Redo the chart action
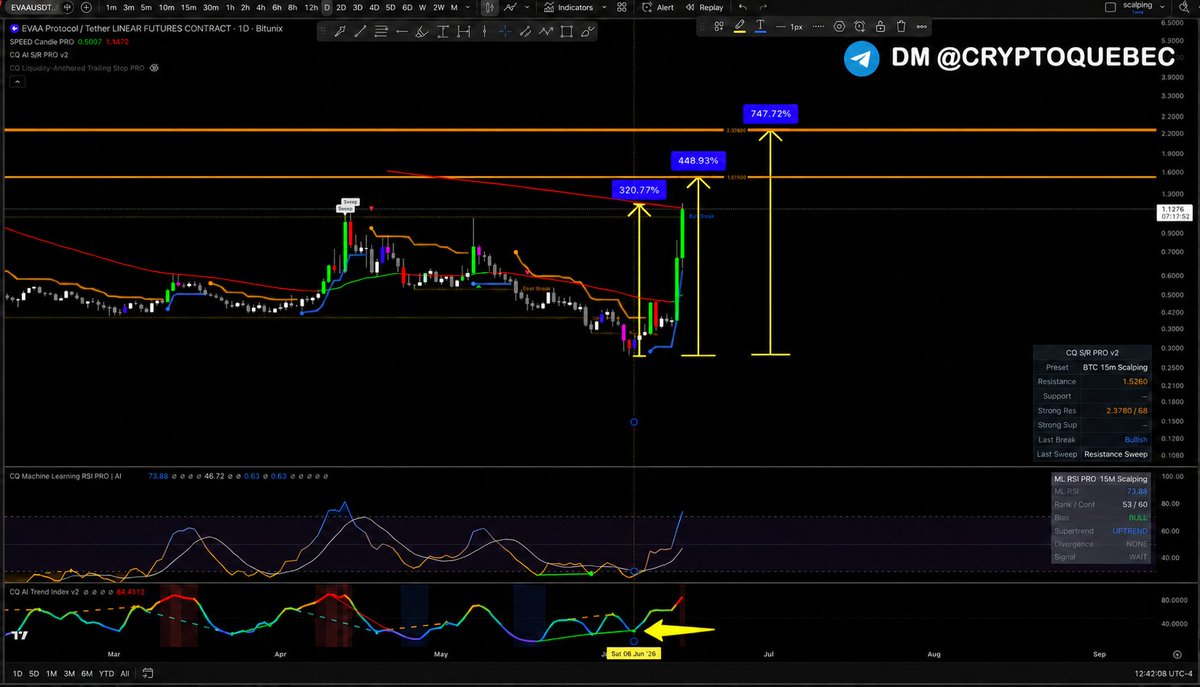 pyautogui.click(x=763, y=8)
